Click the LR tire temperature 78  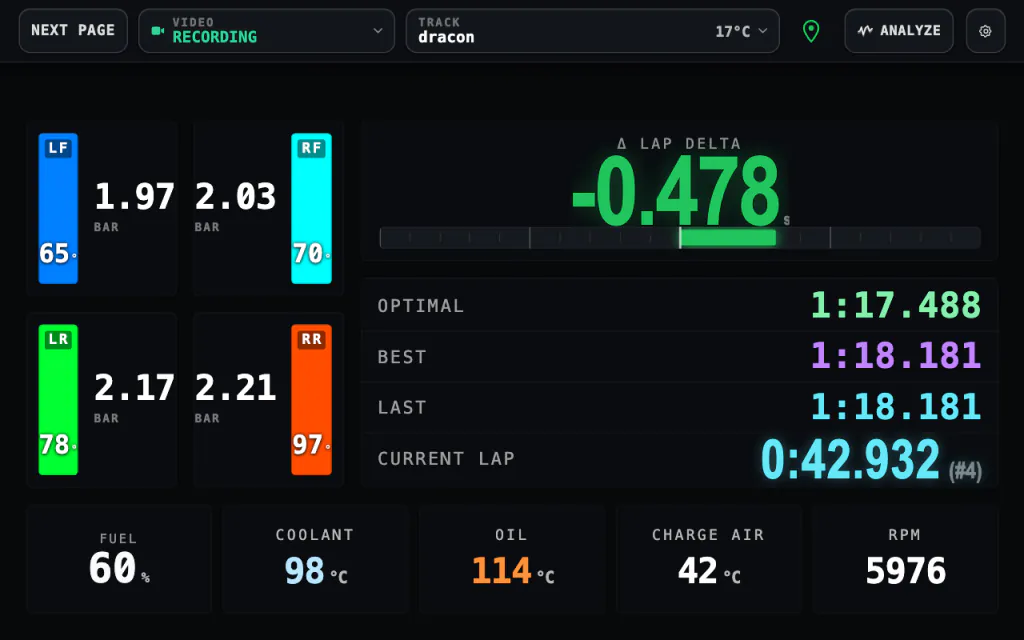57,445
